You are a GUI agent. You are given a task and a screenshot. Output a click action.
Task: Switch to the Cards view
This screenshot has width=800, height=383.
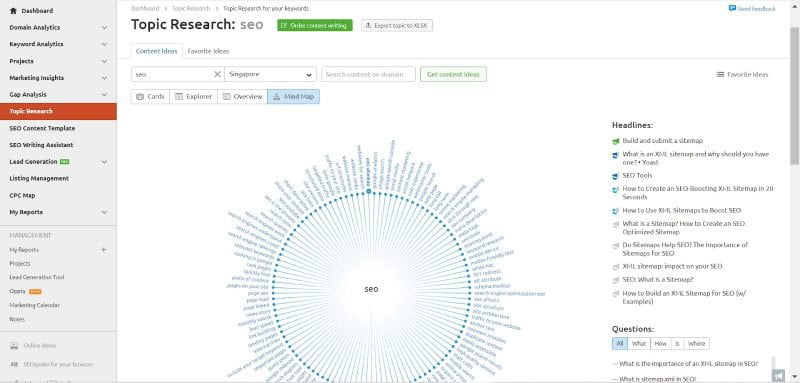(150, 96)
